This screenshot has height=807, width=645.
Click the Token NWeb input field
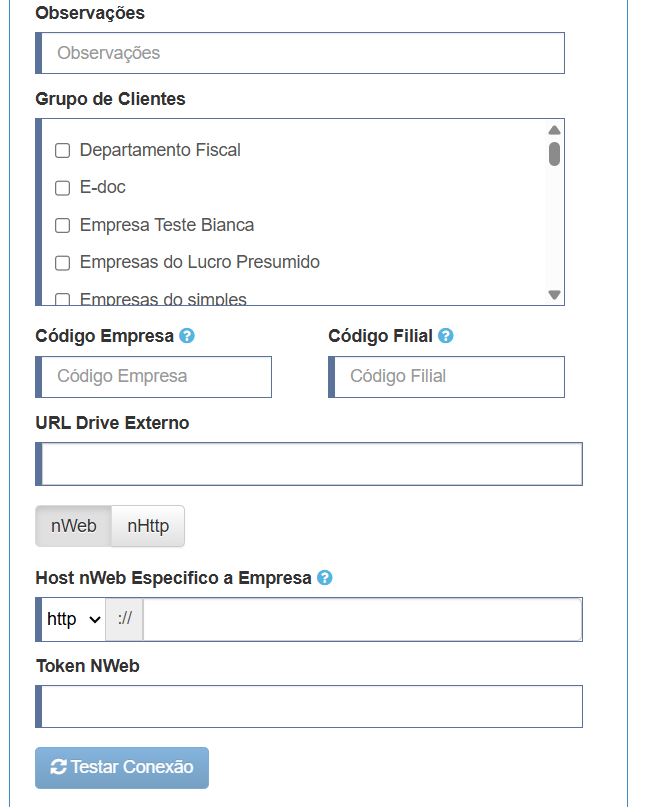coord(309,706)
